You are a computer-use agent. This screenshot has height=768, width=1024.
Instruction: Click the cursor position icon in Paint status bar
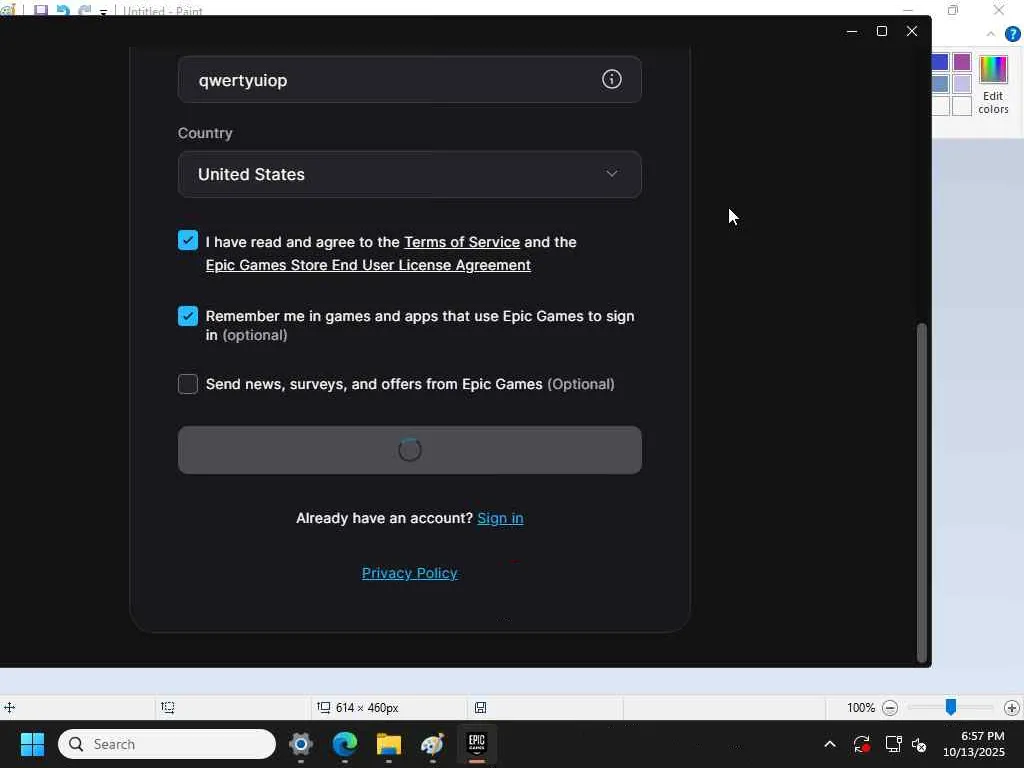click(x=10, y=707)
